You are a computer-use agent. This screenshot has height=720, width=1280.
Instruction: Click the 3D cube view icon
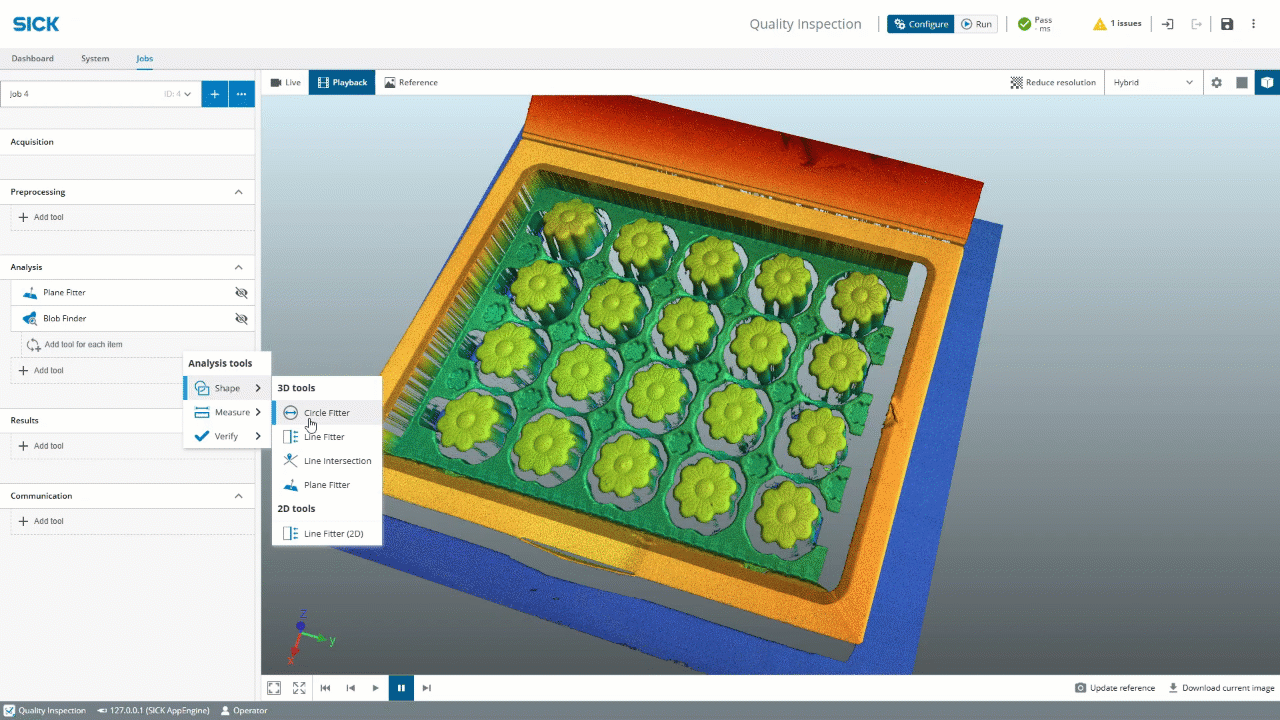[1267, 83]
